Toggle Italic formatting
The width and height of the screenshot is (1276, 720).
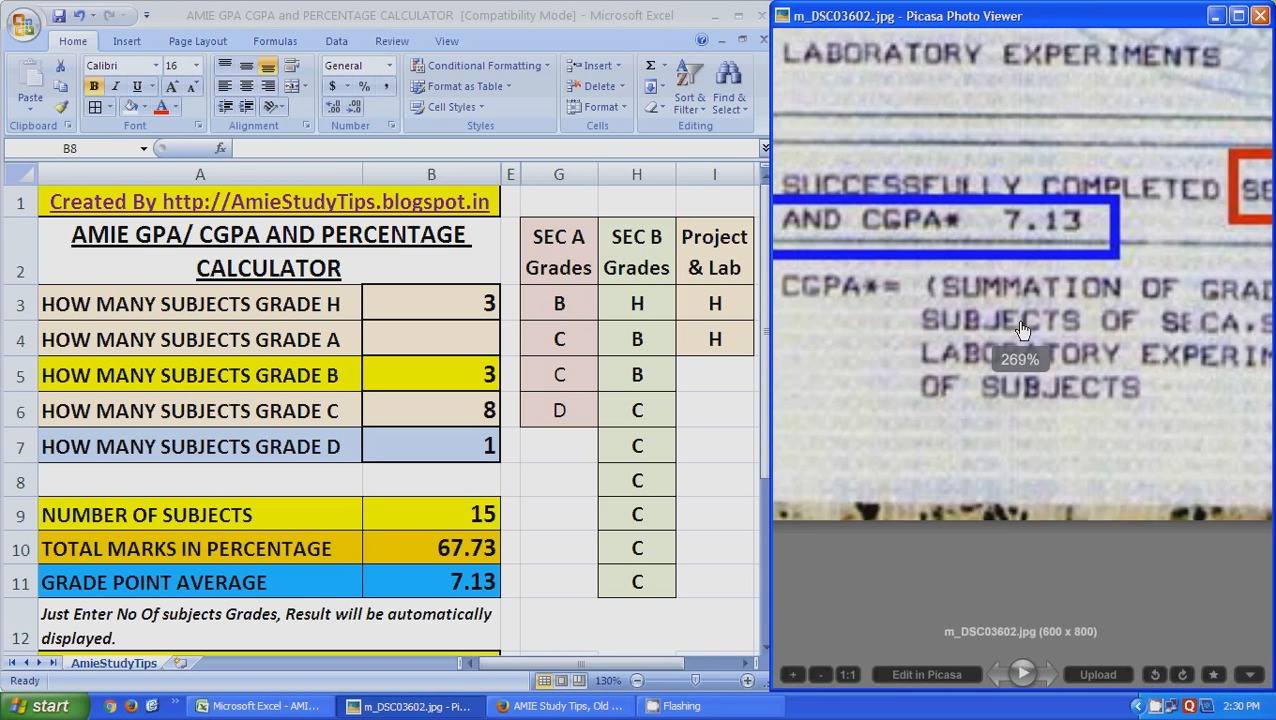(115, 87)
